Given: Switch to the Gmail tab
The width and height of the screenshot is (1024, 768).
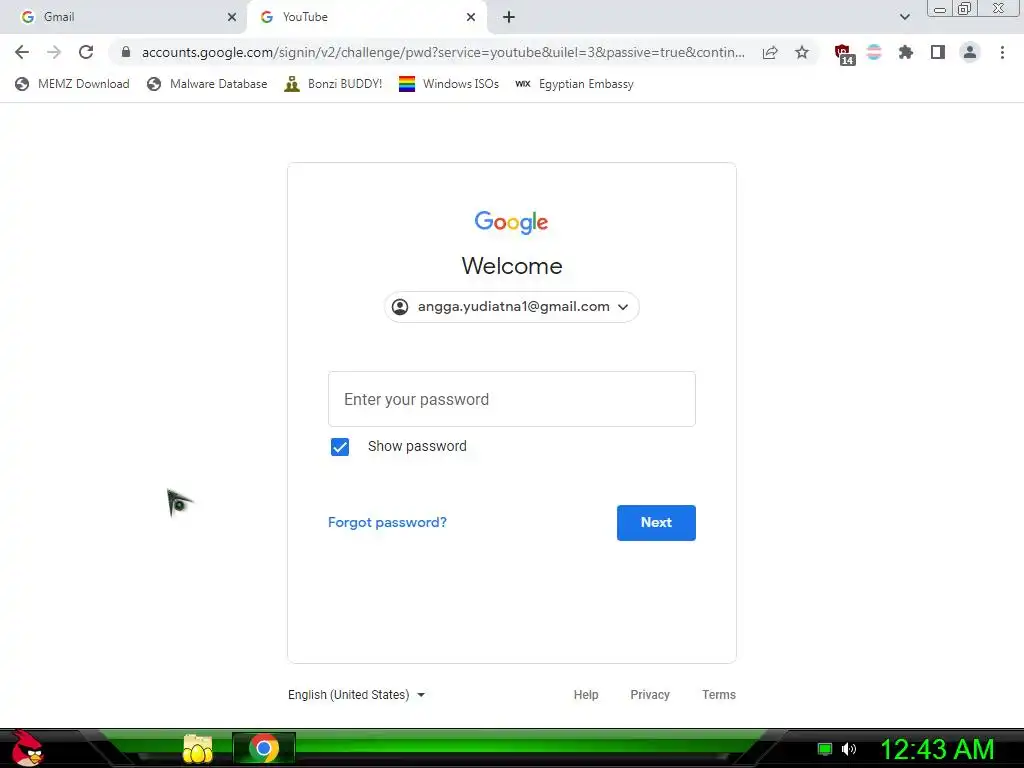Looking at the screenshot, I should click(123, 17).
